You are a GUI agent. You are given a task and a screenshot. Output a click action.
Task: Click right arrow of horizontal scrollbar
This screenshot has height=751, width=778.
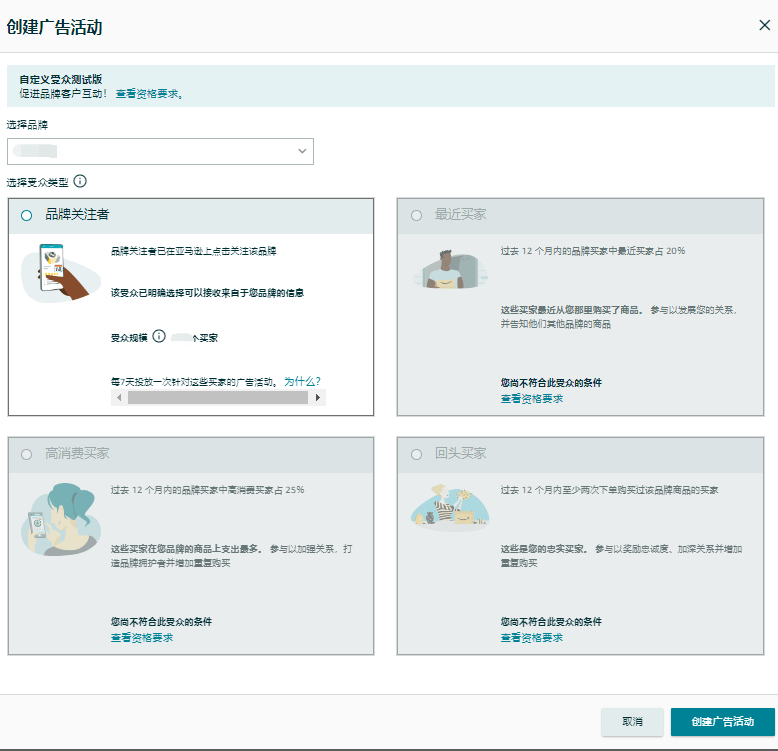[318, 398]
